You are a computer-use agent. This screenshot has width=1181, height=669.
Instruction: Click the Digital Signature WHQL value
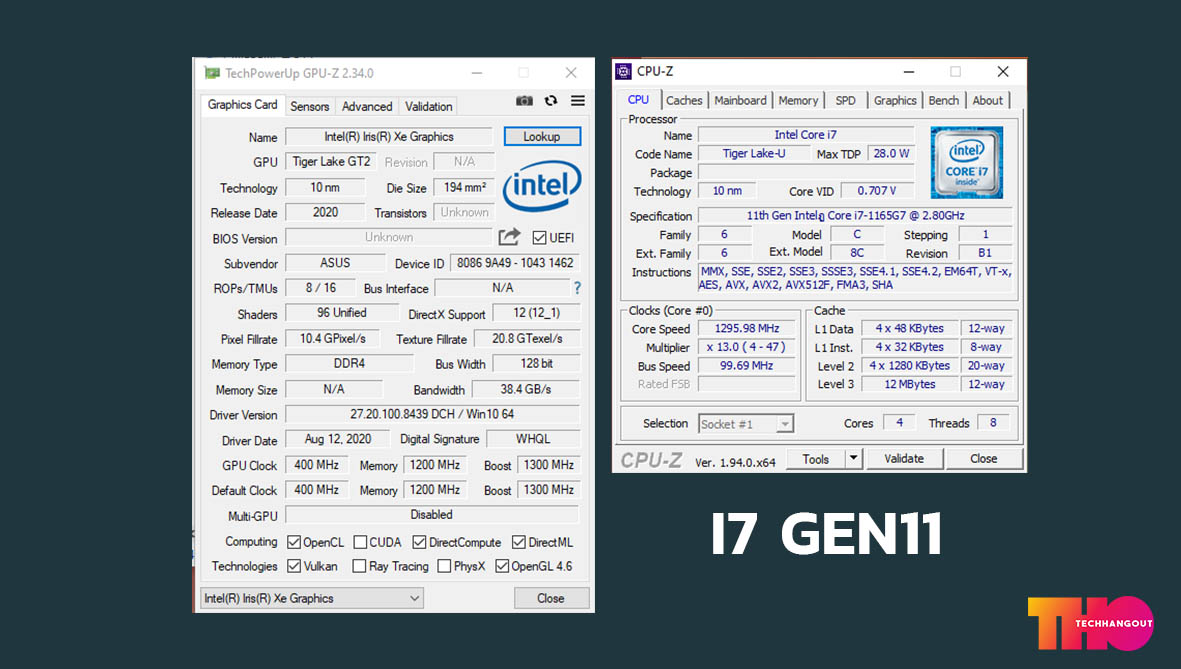coord(533,438)
